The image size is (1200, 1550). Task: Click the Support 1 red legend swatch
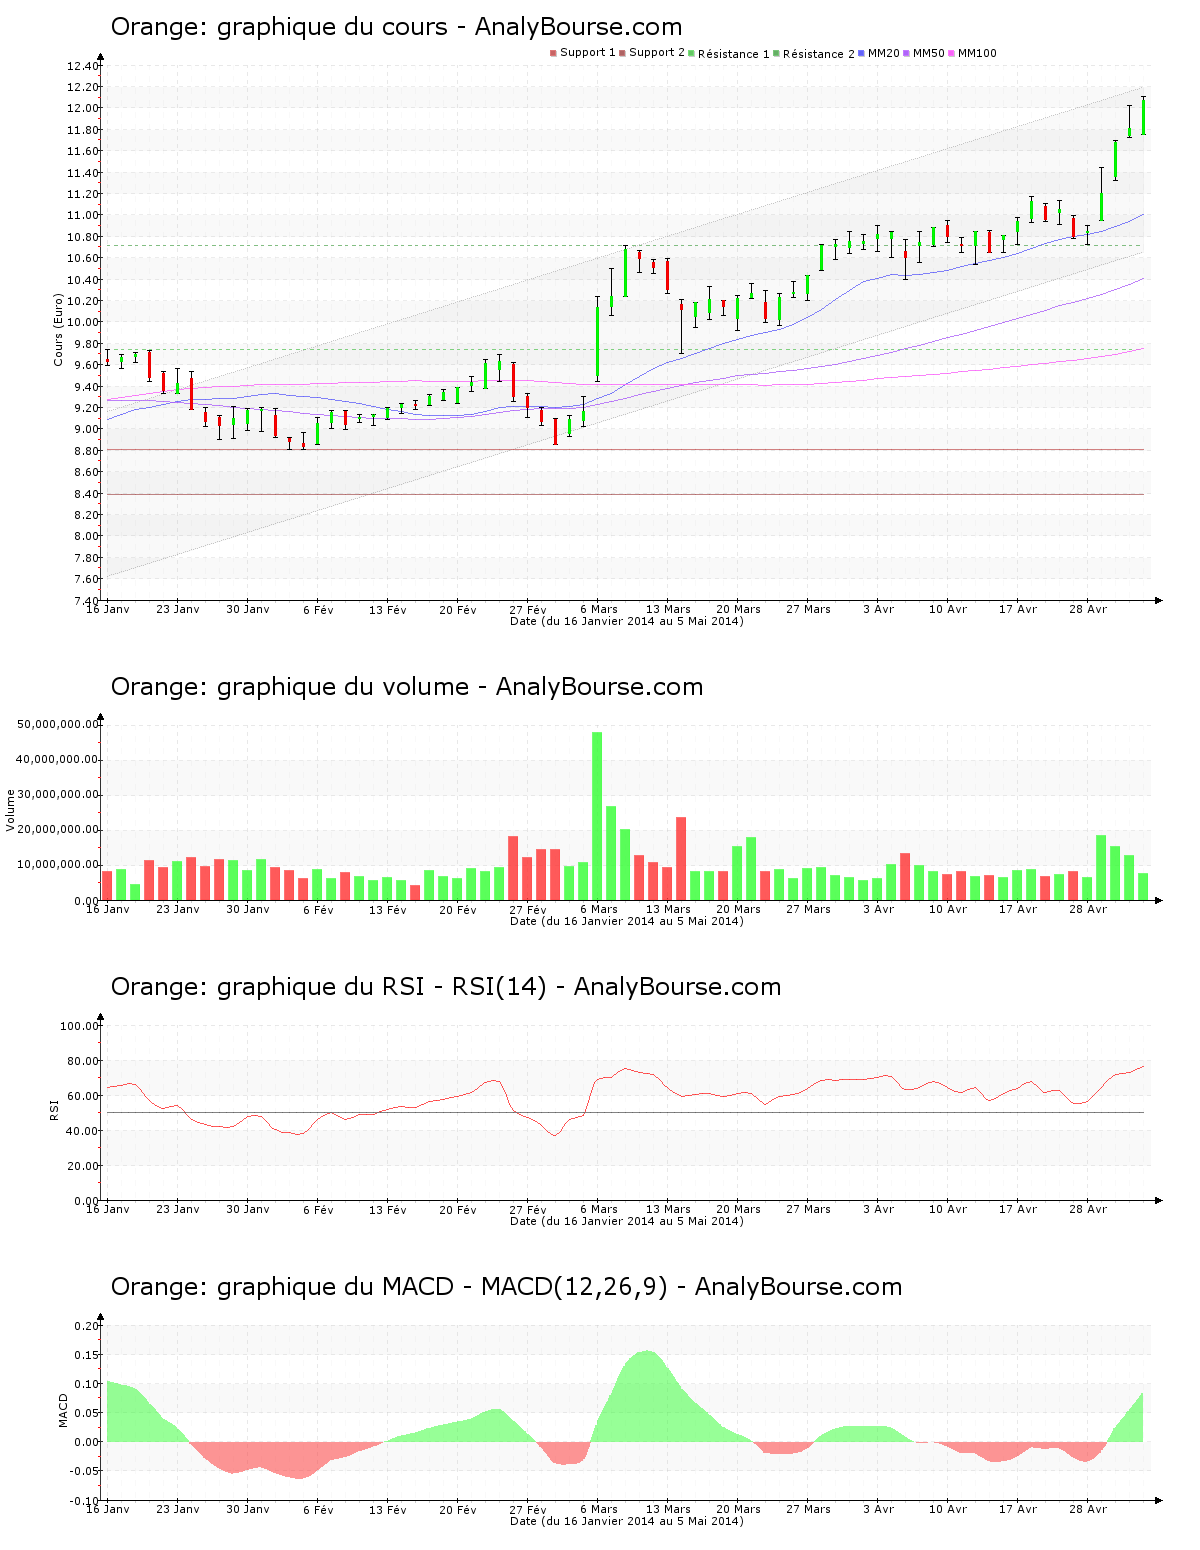coord(553,53)
